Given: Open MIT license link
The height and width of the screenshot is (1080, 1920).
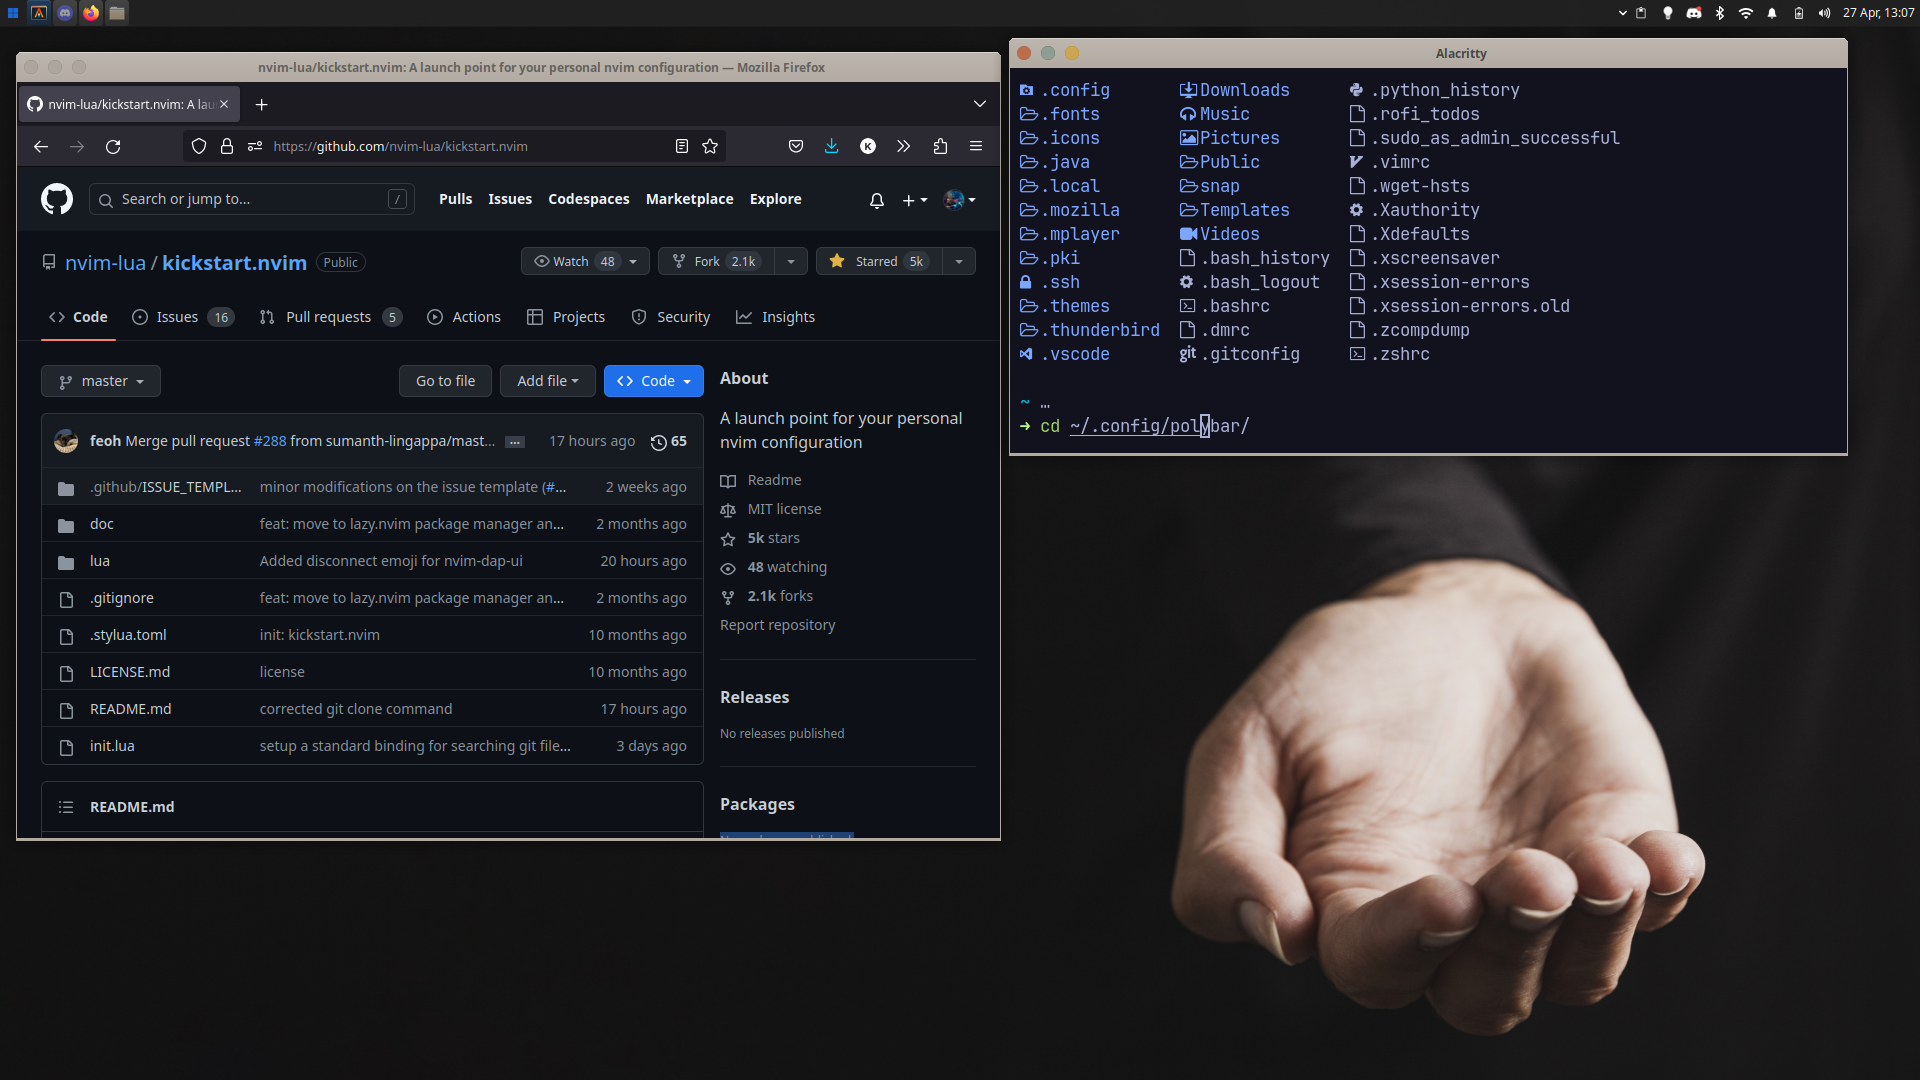Looking at the screenshot, I should pyautogui.click(x=784, y=509).
